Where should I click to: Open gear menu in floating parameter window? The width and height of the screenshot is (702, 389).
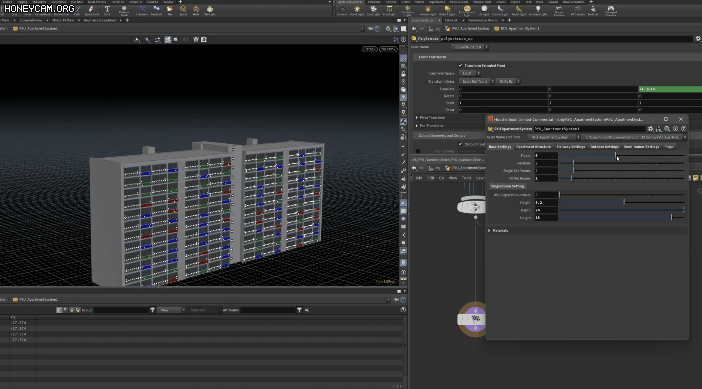tap(651, 129)
